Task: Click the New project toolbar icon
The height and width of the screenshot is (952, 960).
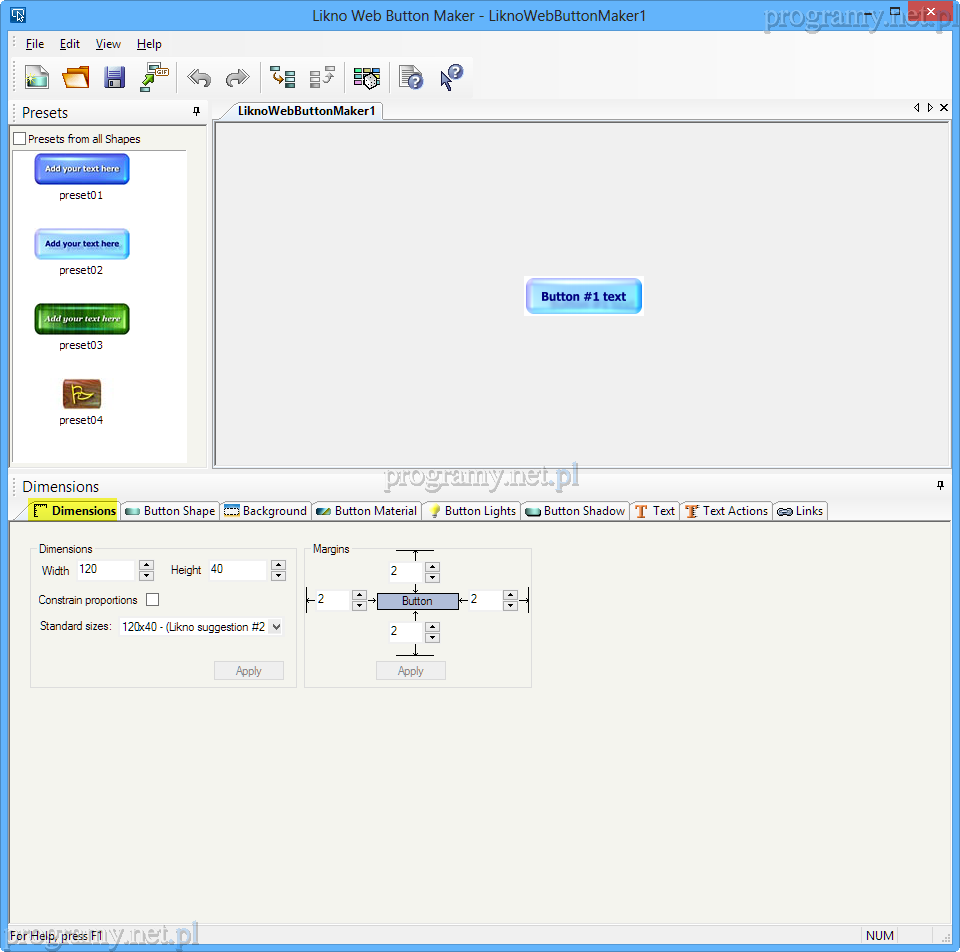Action: point(37,77)
